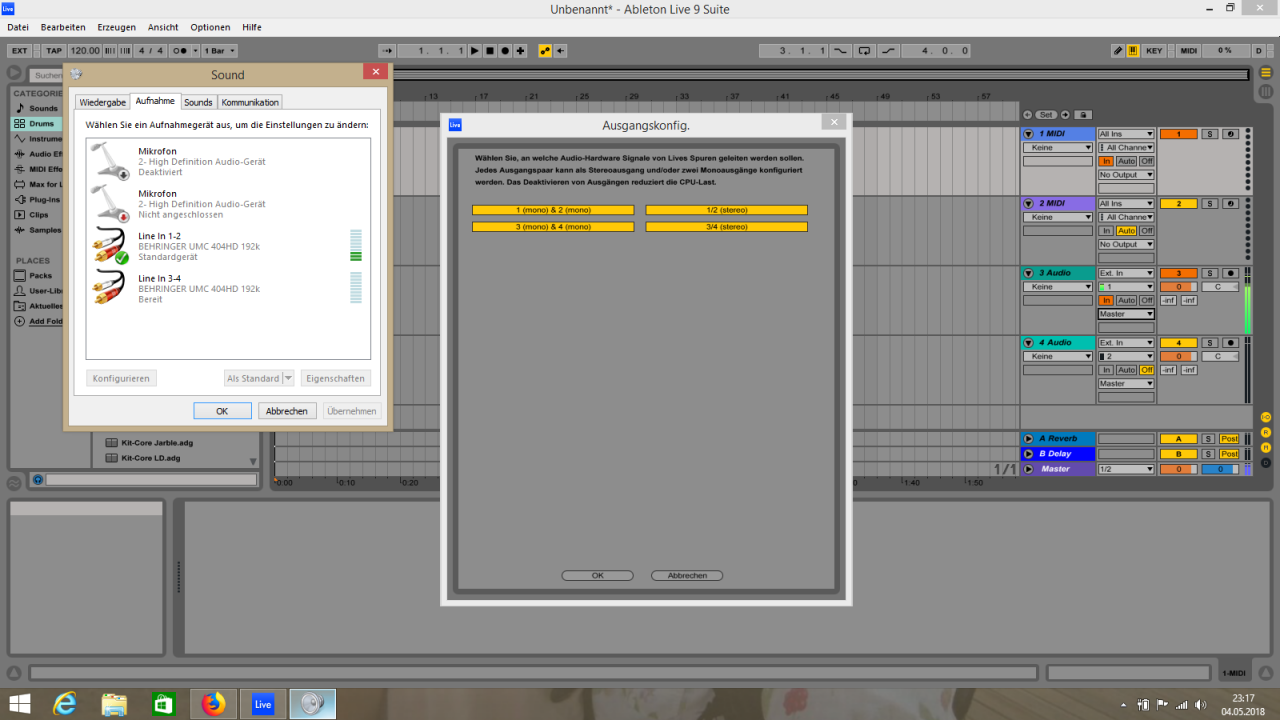Toggle the I-O section visibility button

(1266, 417)
